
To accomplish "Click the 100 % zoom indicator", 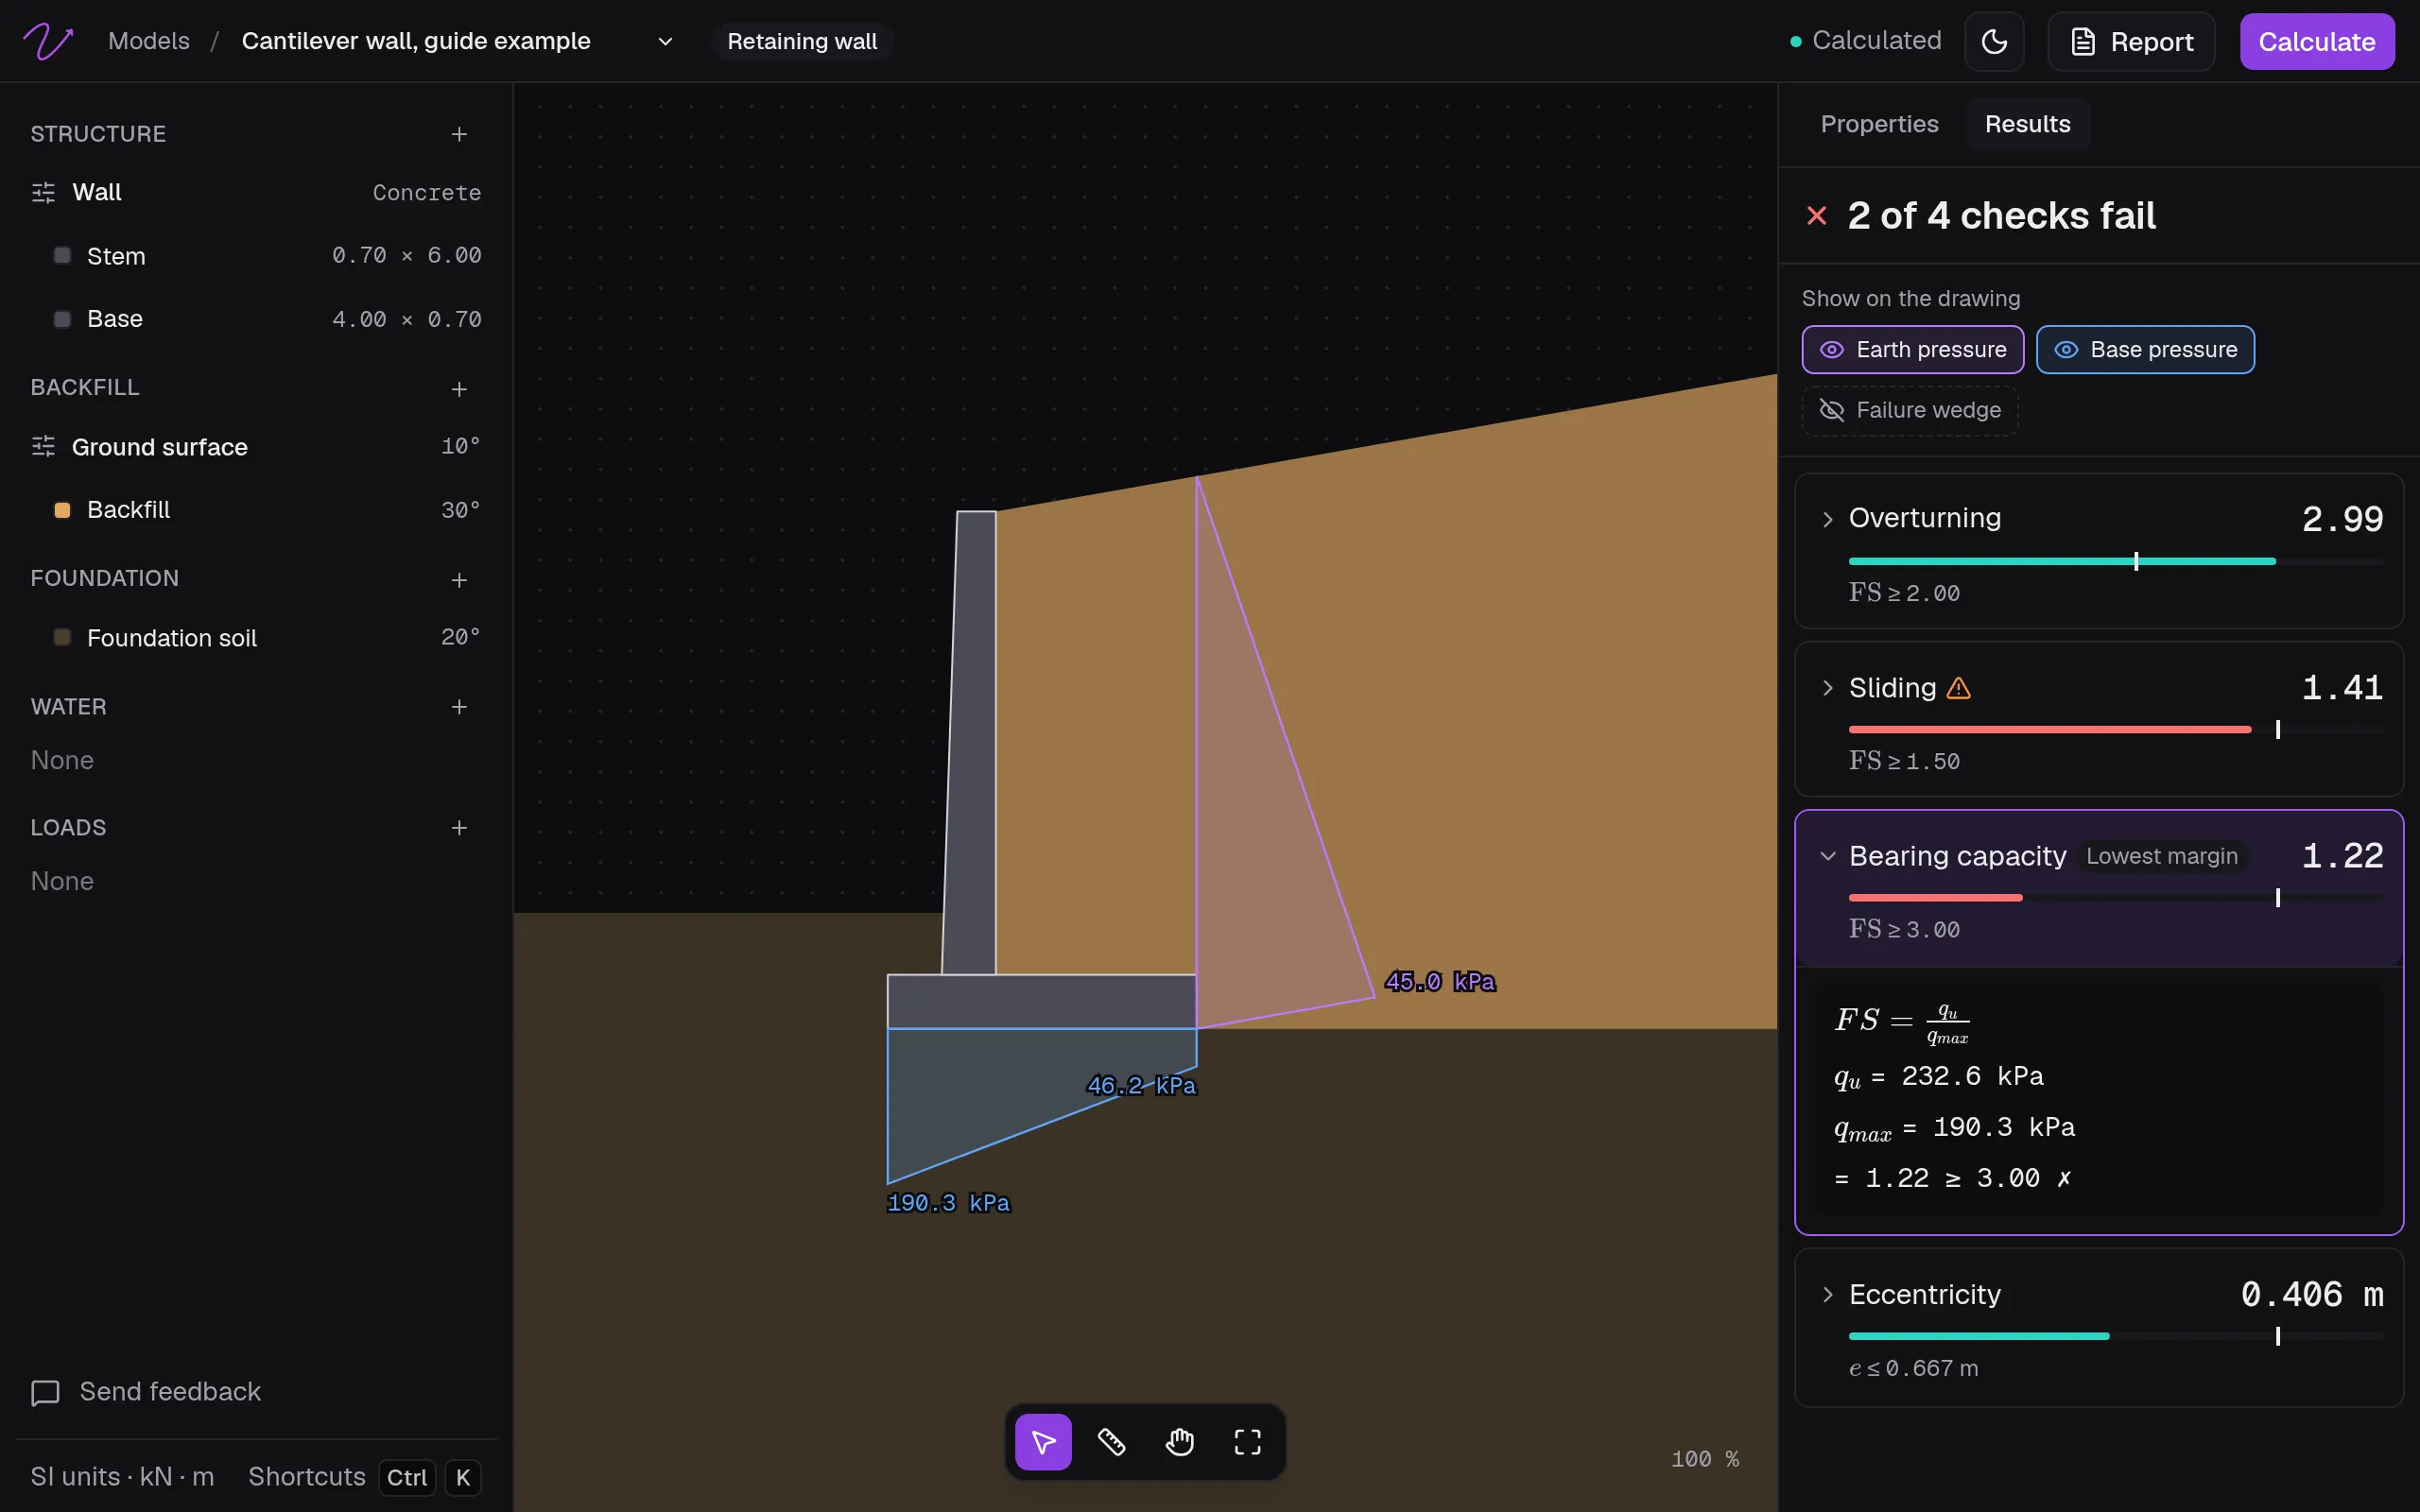I will tap(1705, 1459).
